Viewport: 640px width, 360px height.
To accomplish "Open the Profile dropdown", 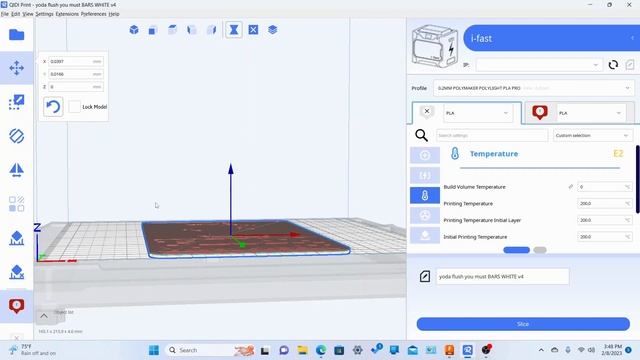I will coord(534,88).
